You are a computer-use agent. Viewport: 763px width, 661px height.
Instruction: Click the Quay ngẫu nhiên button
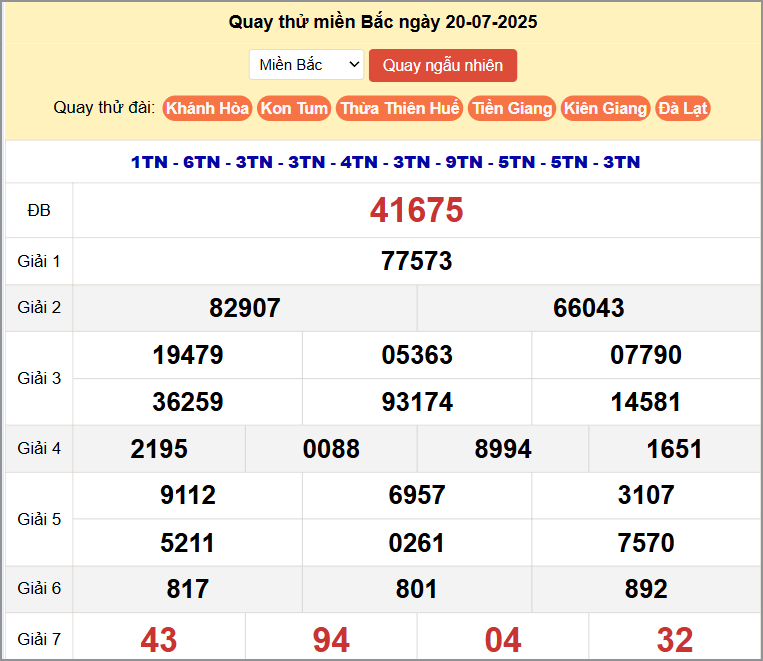point(442,65)
